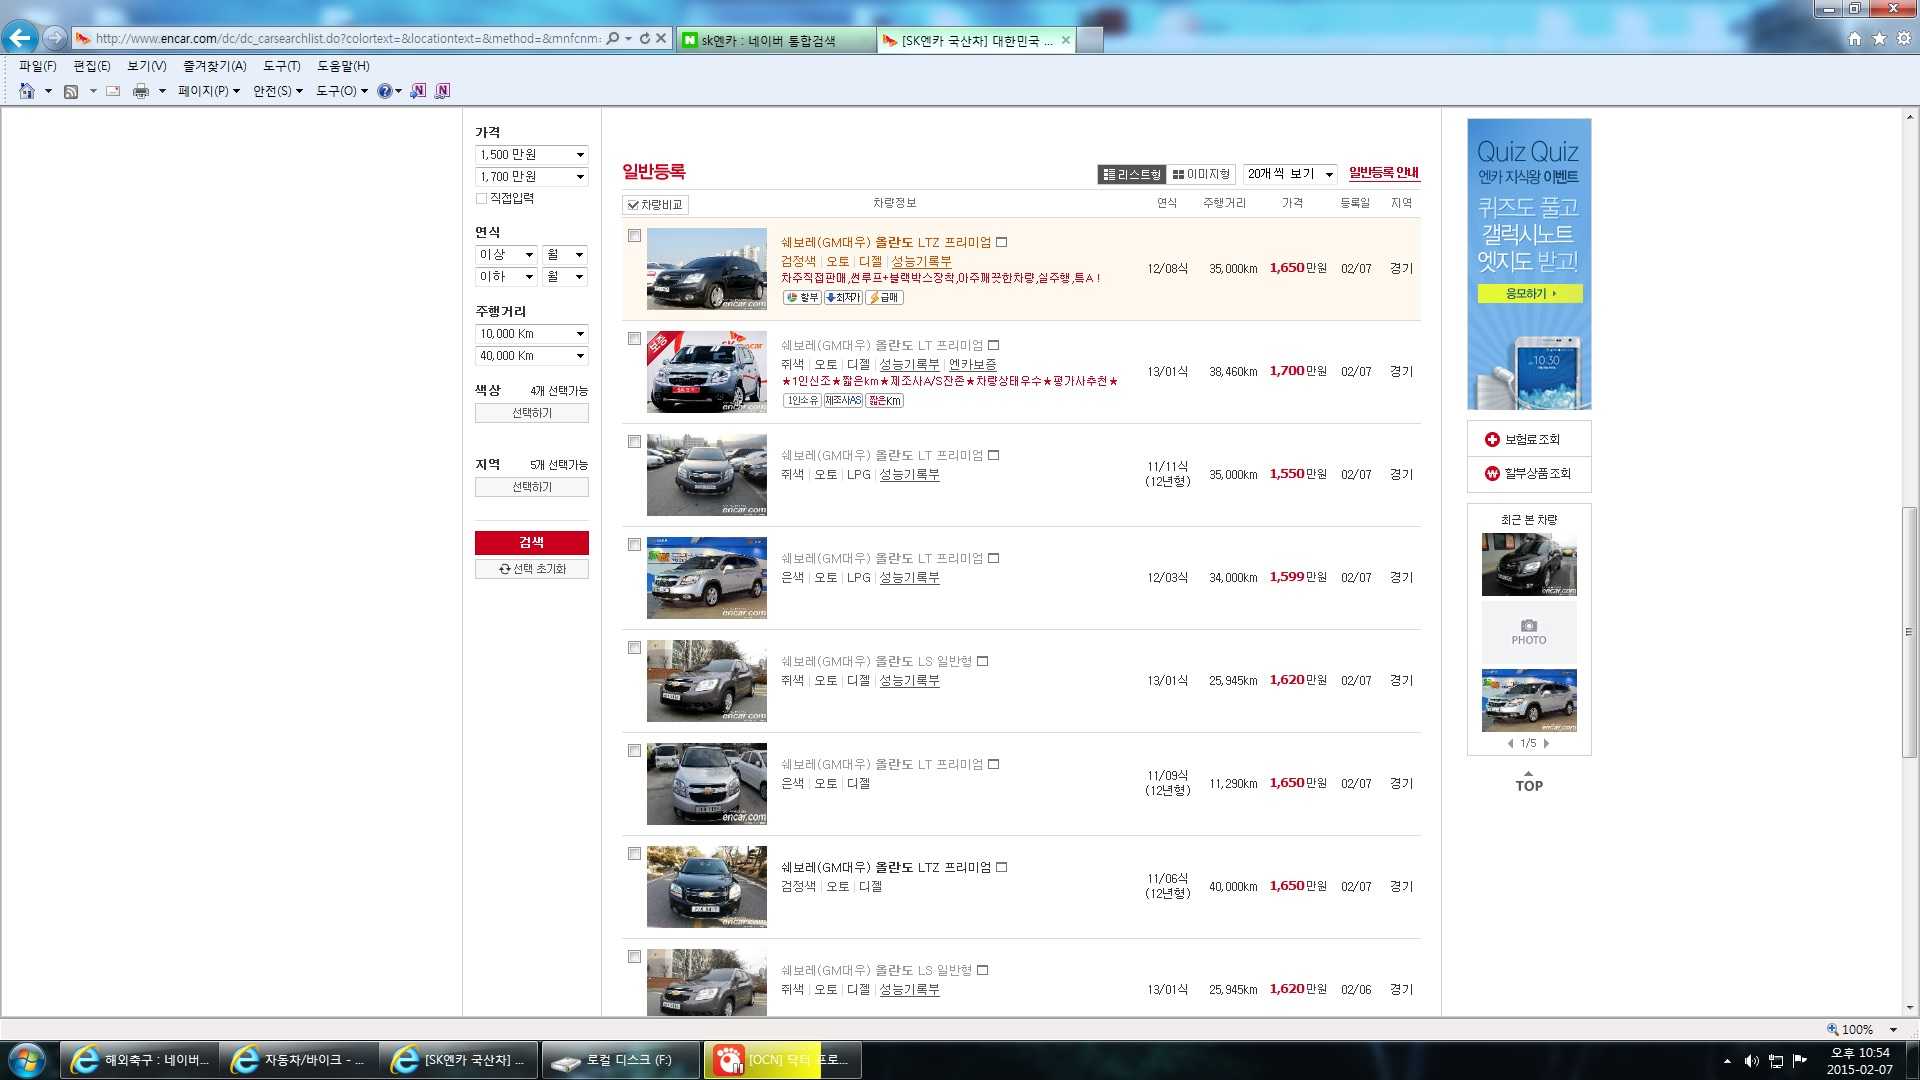Click the URL address bar field
The width and height of the screenshot is (1920, 1080).
click(x=347, y=39)
